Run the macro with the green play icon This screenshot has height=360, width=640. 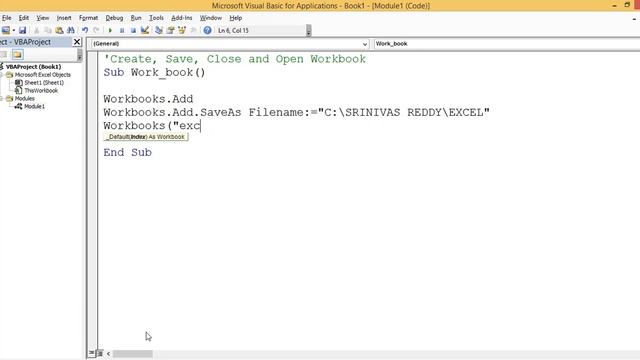coord(110,30)
